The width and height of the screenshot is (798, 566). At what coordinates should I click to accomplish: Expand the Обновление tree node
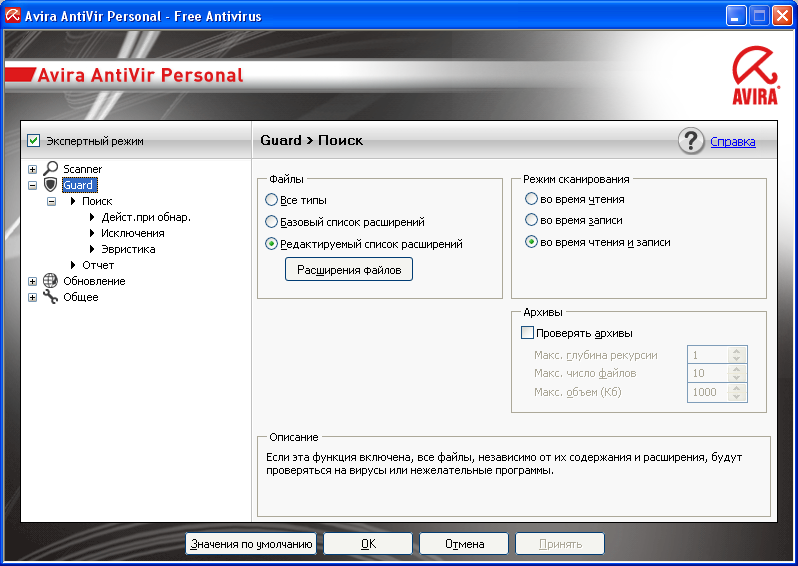[x=33, y=281]
